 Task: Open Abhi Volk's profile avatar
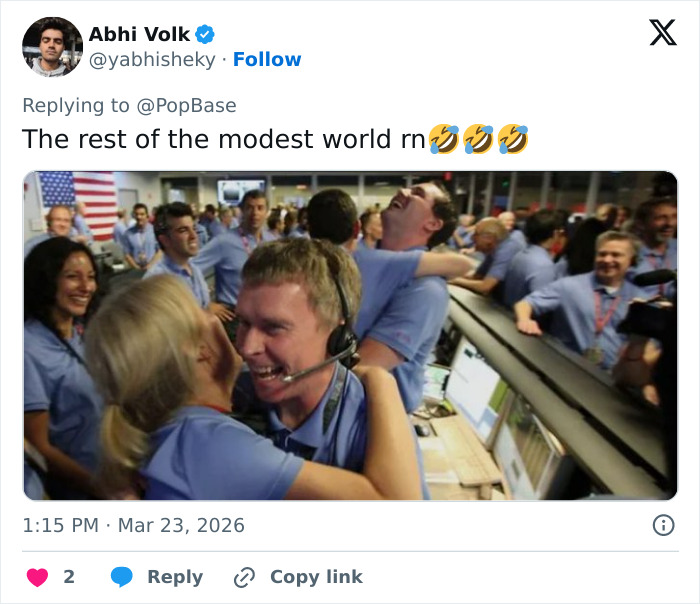(x=52, y=47)
